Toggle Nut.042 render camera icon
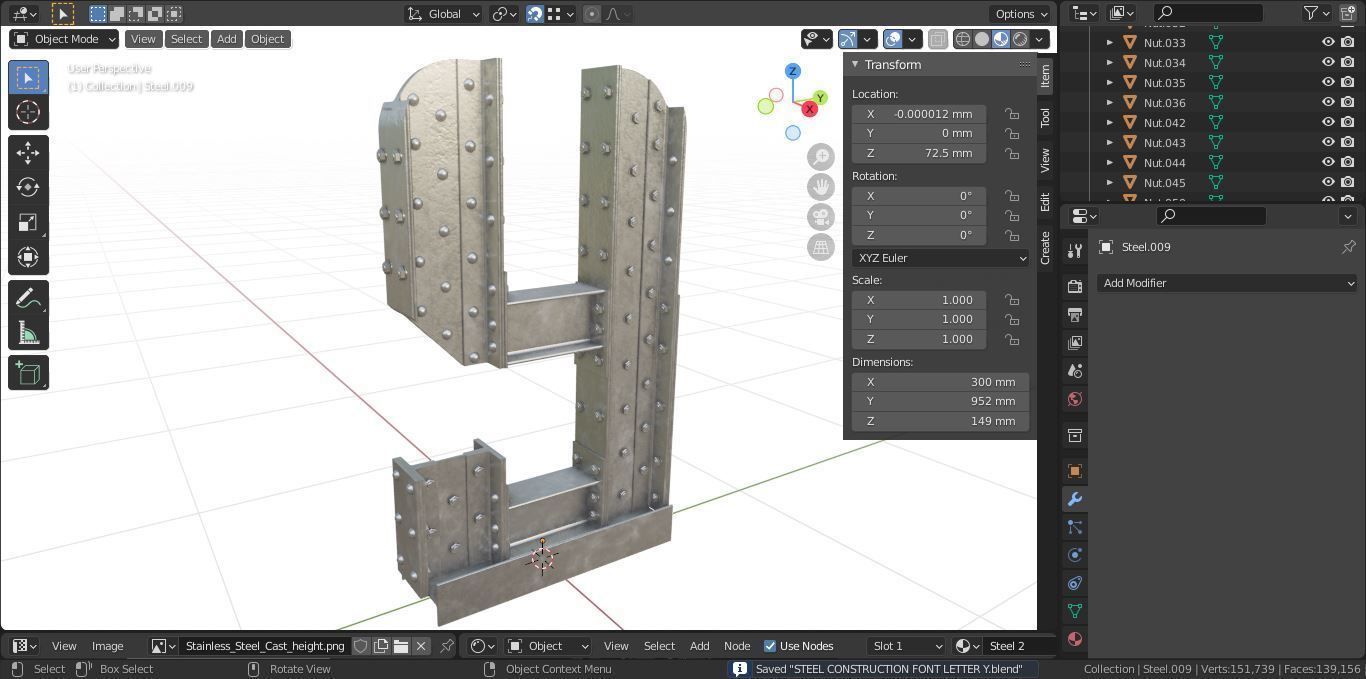 (1348, 122)
